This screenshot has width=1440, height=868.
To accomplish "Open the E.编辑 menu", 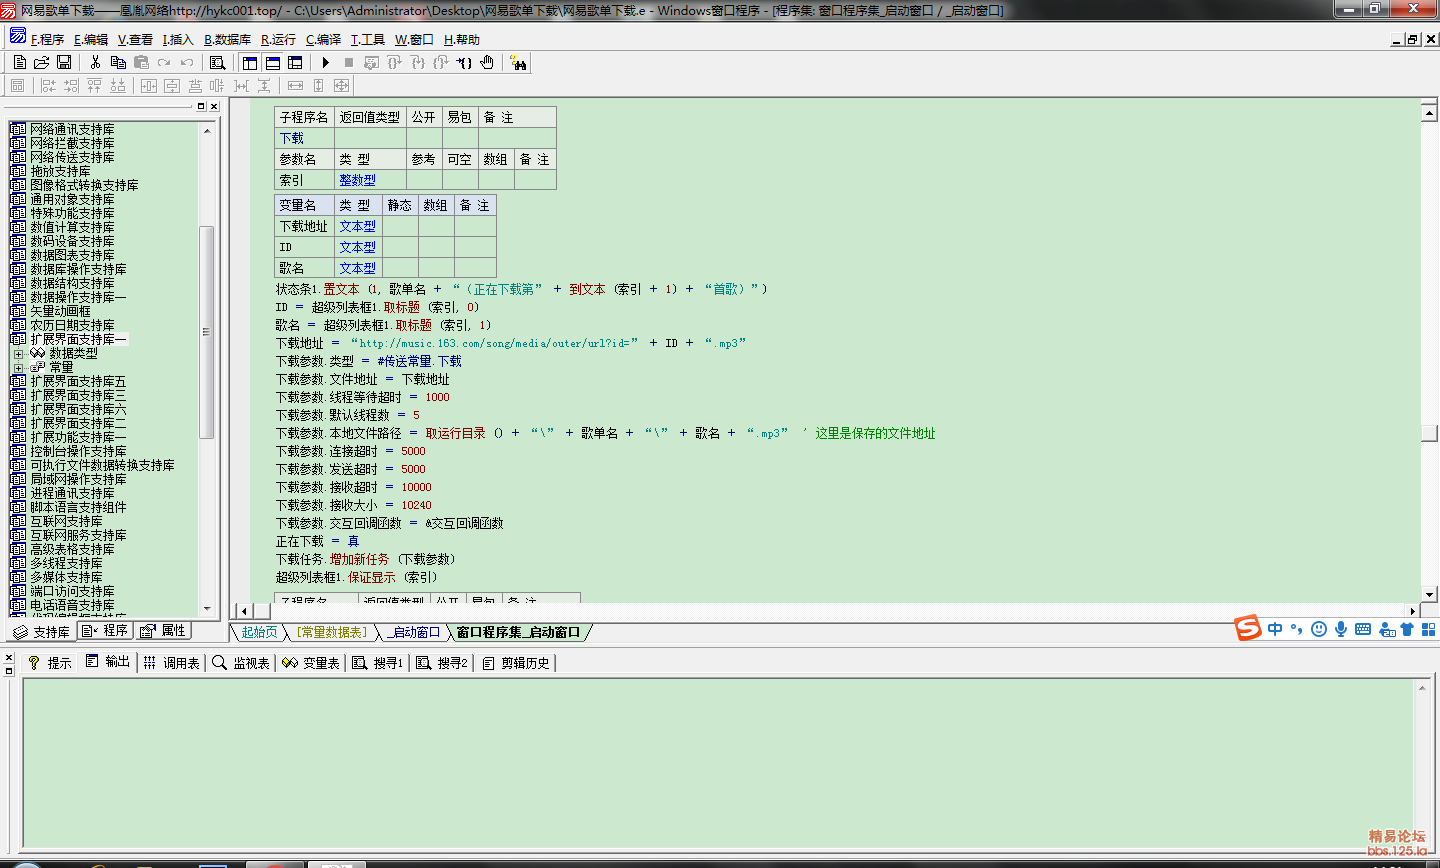I will 91,39.
